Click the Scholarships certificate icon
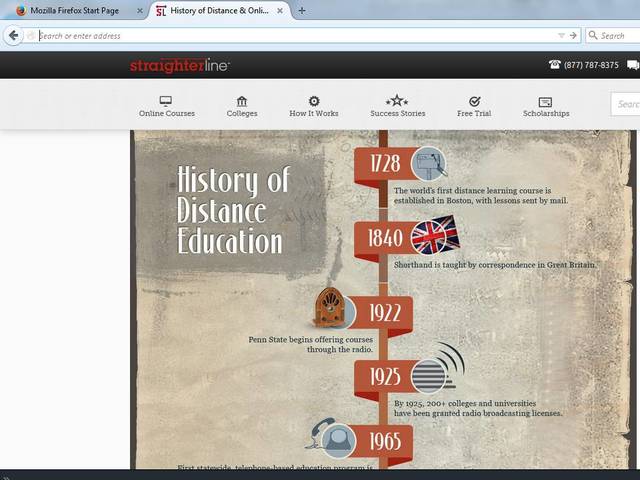This screenshot has height=480, width=640. tap(545, 101)
